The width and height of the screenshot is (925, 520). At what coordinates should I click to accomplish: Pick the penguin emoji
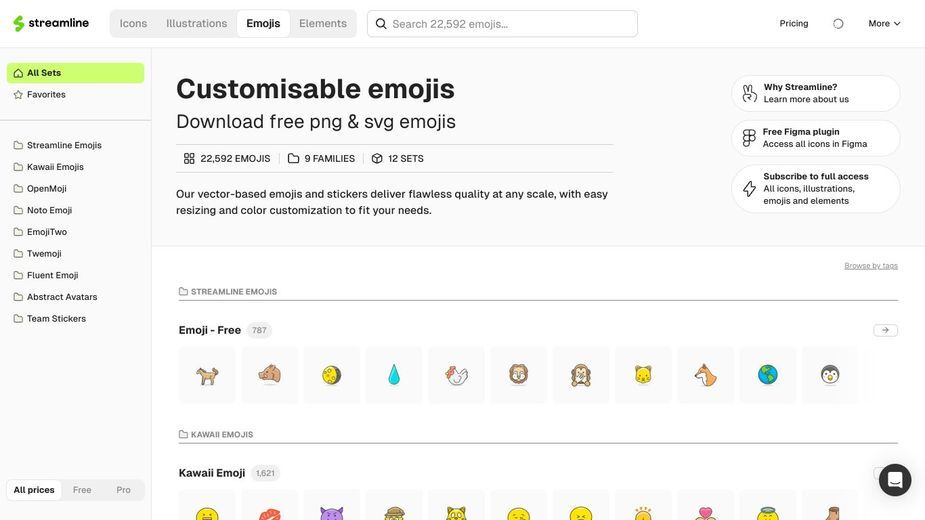click(829, 375)
